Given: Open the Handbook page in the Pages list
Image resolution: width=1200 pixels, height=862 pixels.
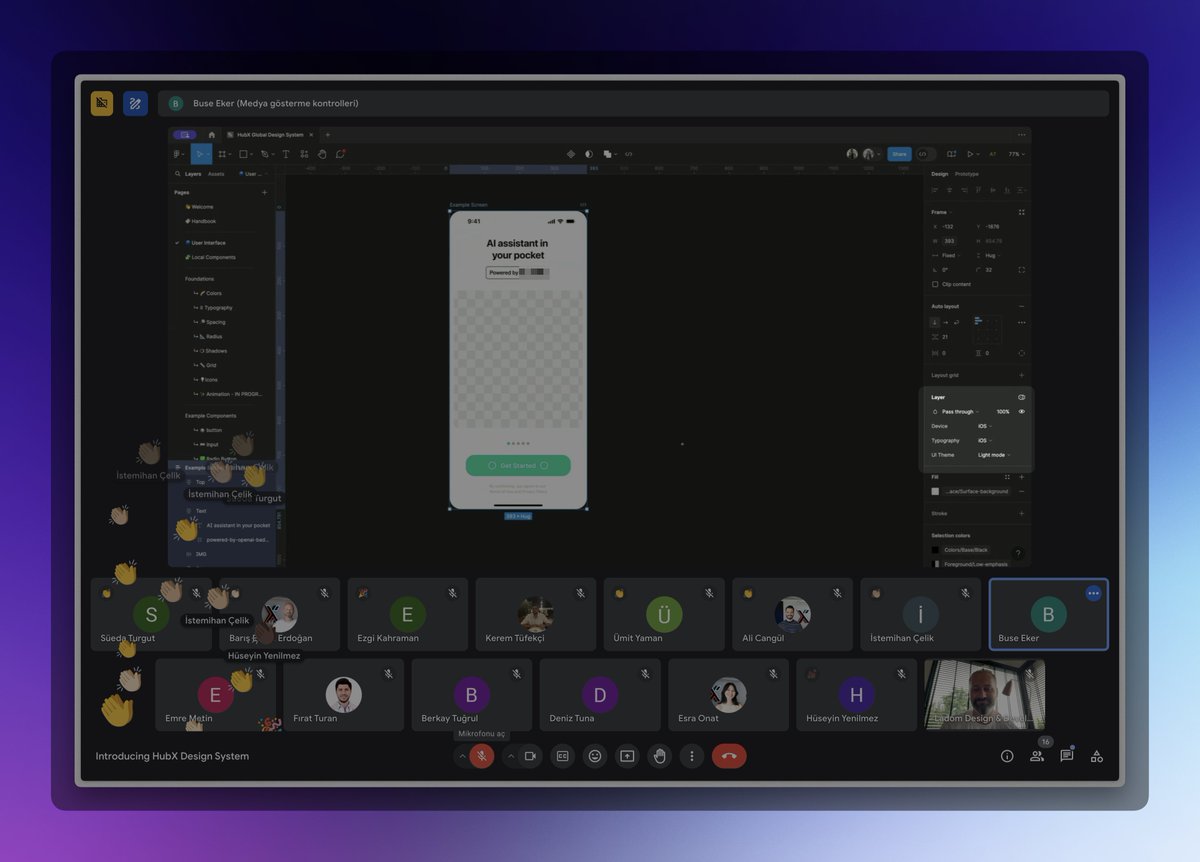Looking at the screenshot, I should click(203, 221).
